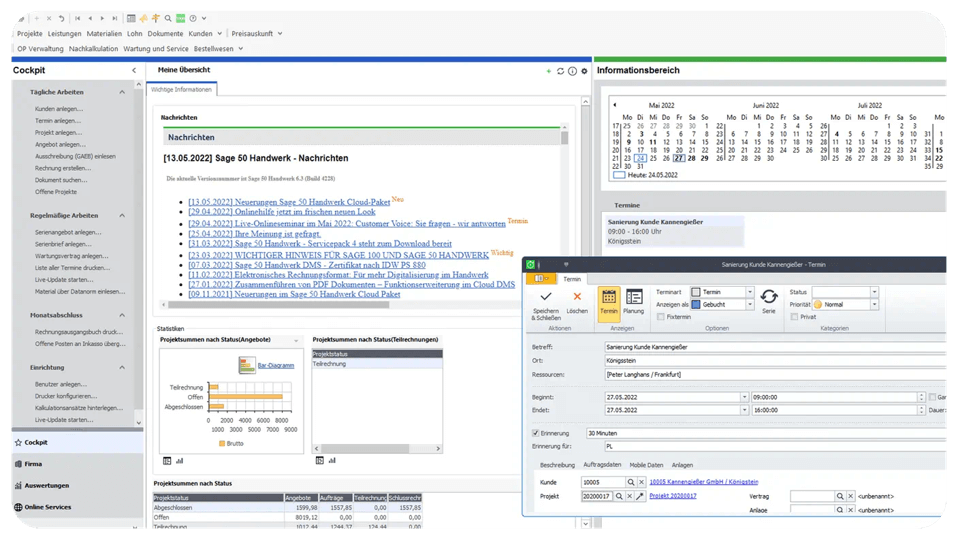Screen dimensions: 958x540
Task: Jump to last record toolbar arrow
Action: [x=114, y=18]
